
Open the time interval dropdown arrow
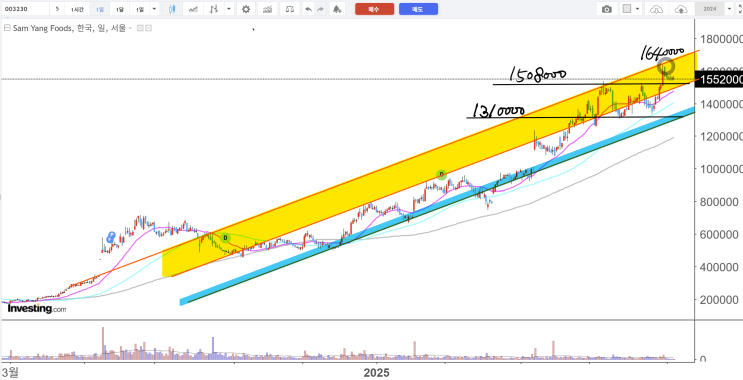tap(155, 9)
